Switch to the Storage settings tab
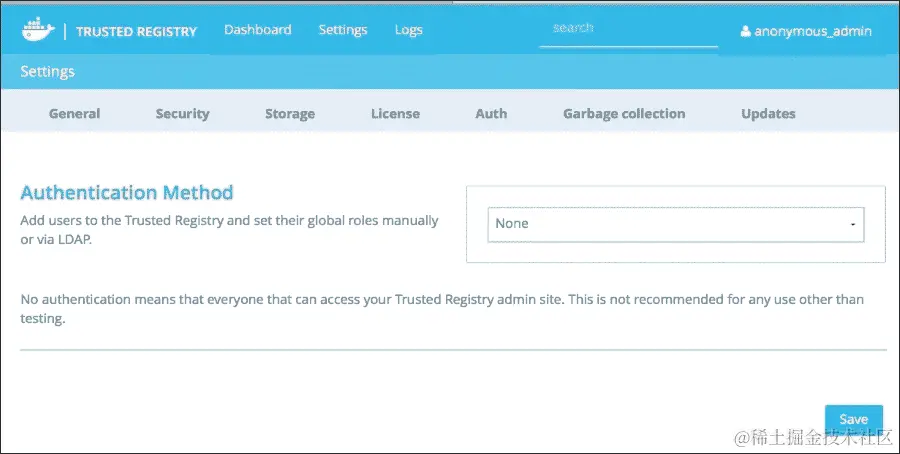Screen dimensions: 900x454 290,114
